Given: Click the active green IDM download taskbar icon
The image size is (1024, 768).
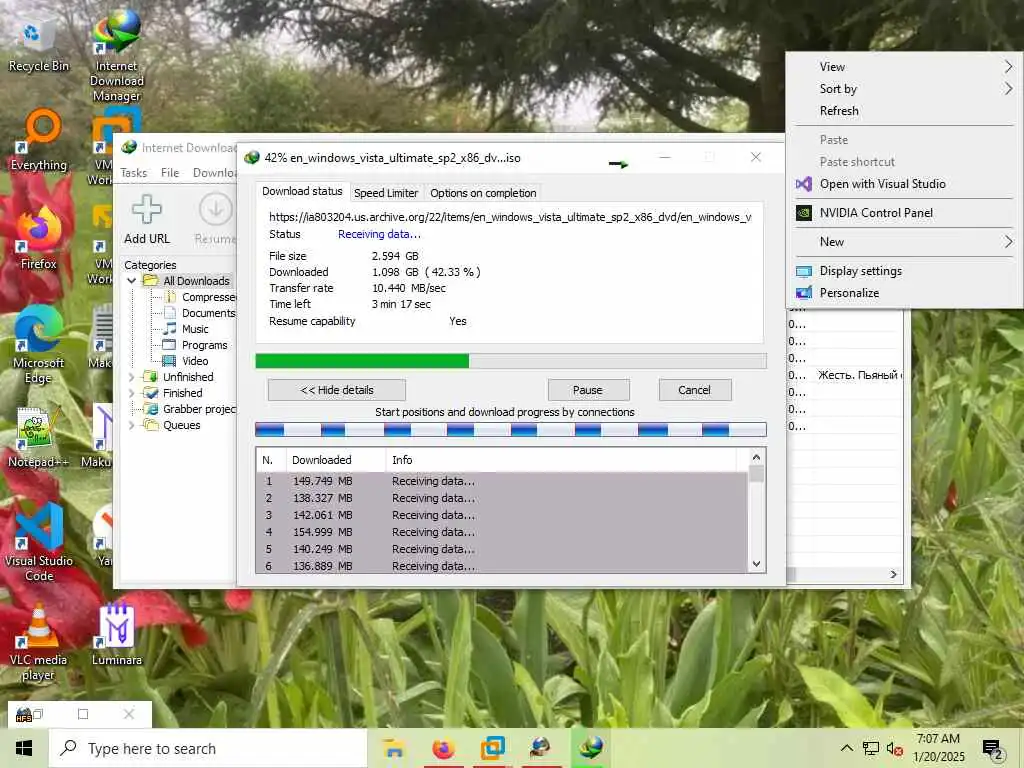Looking at the screenshot, I should tap(591, 748).
